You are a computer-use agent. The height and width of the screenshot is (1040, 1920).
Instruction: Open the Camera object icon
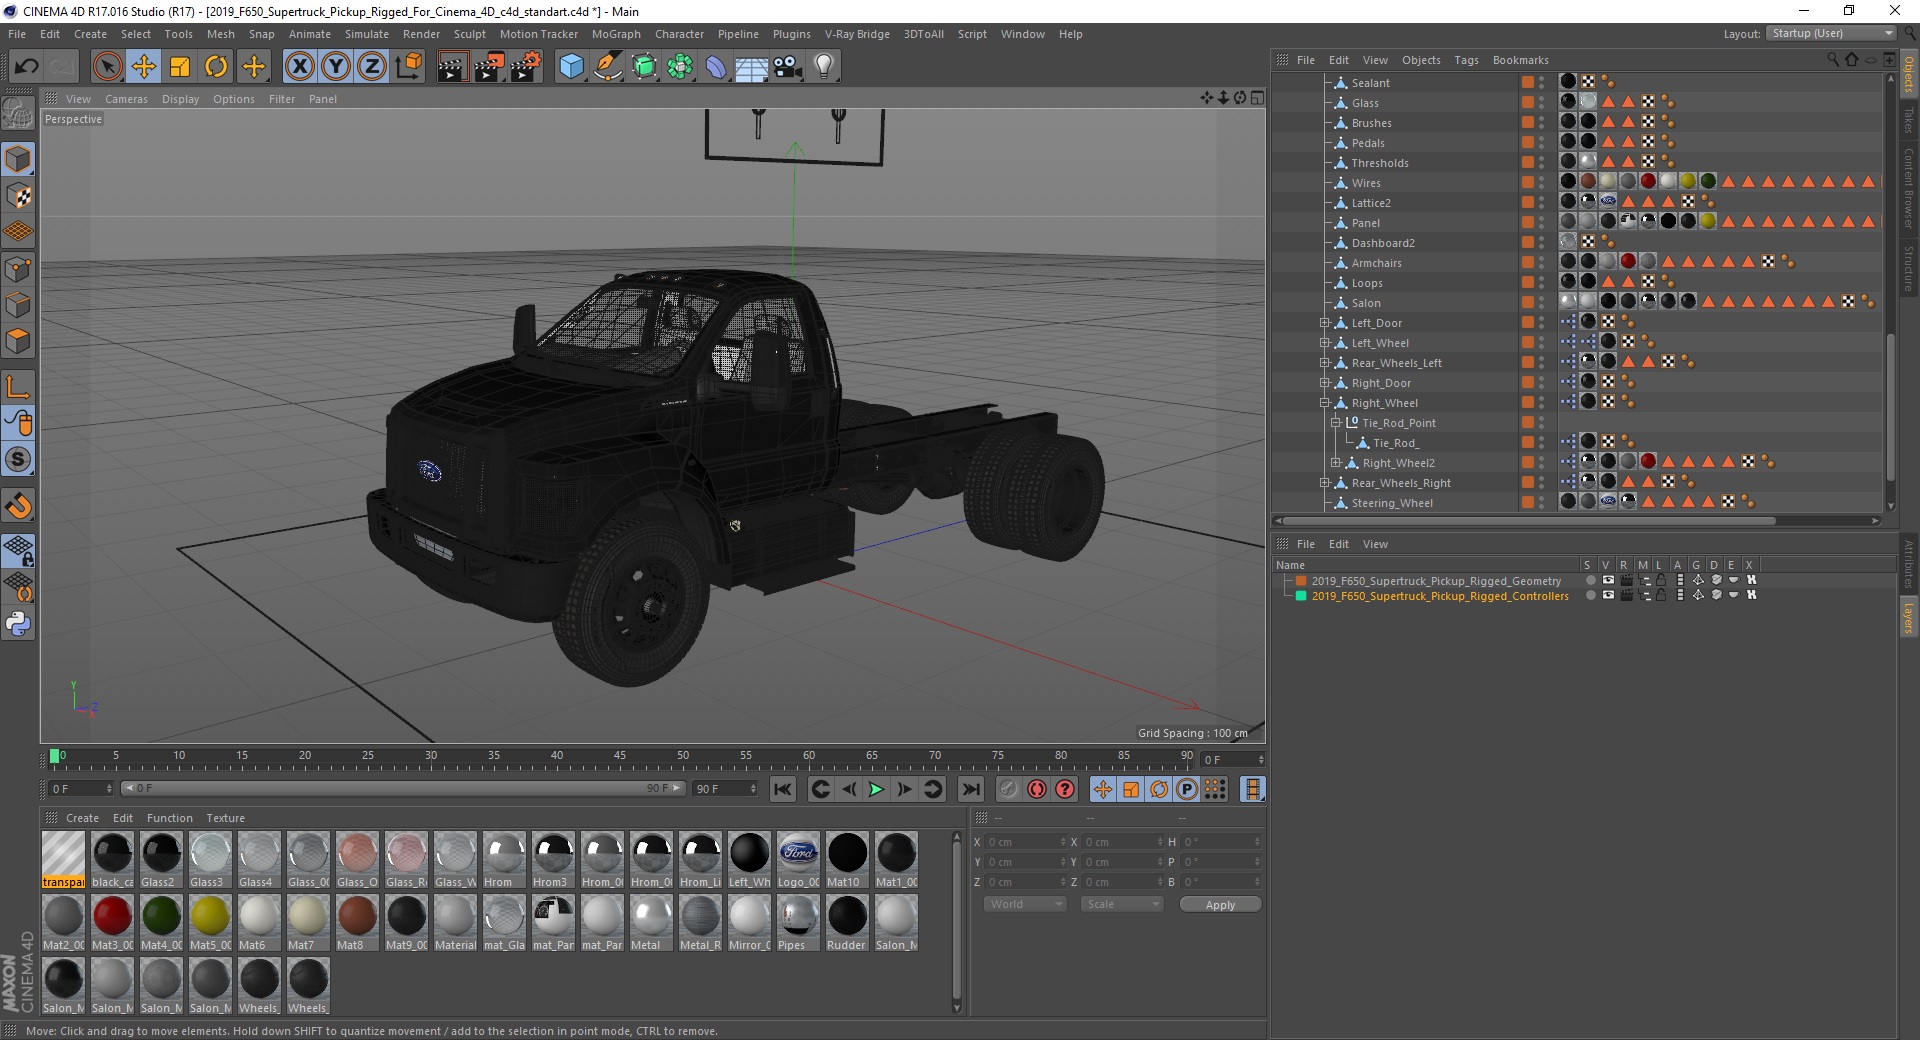coord(787,67)
